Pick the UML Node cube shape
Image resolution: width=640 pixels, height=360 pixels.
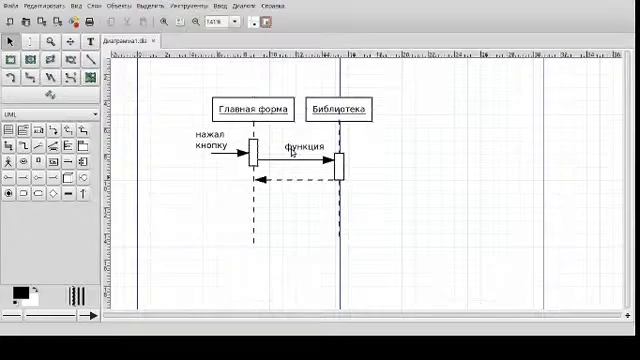point(68,178)
